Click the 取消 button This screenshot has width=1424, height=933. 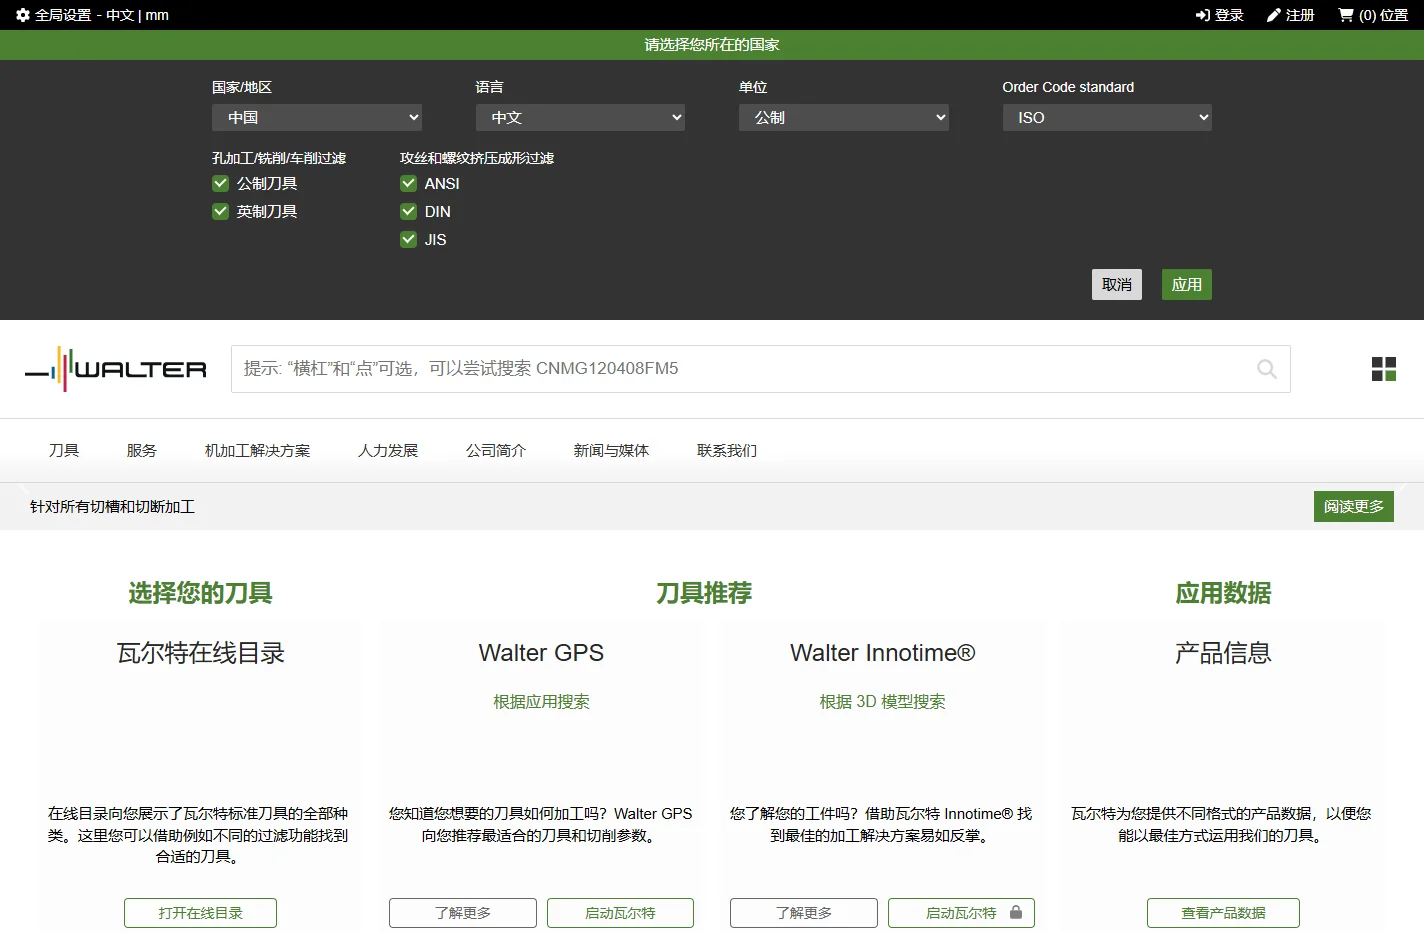1117,285
